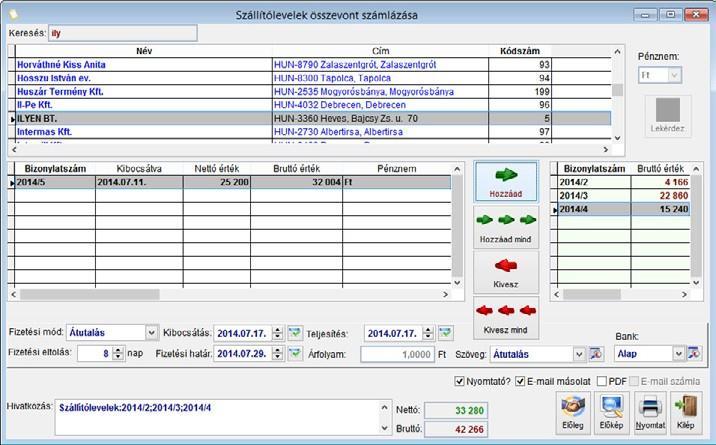Expand the Fizetési mód dropdown
Screen dimensions: 716x445
coord(152,333)
